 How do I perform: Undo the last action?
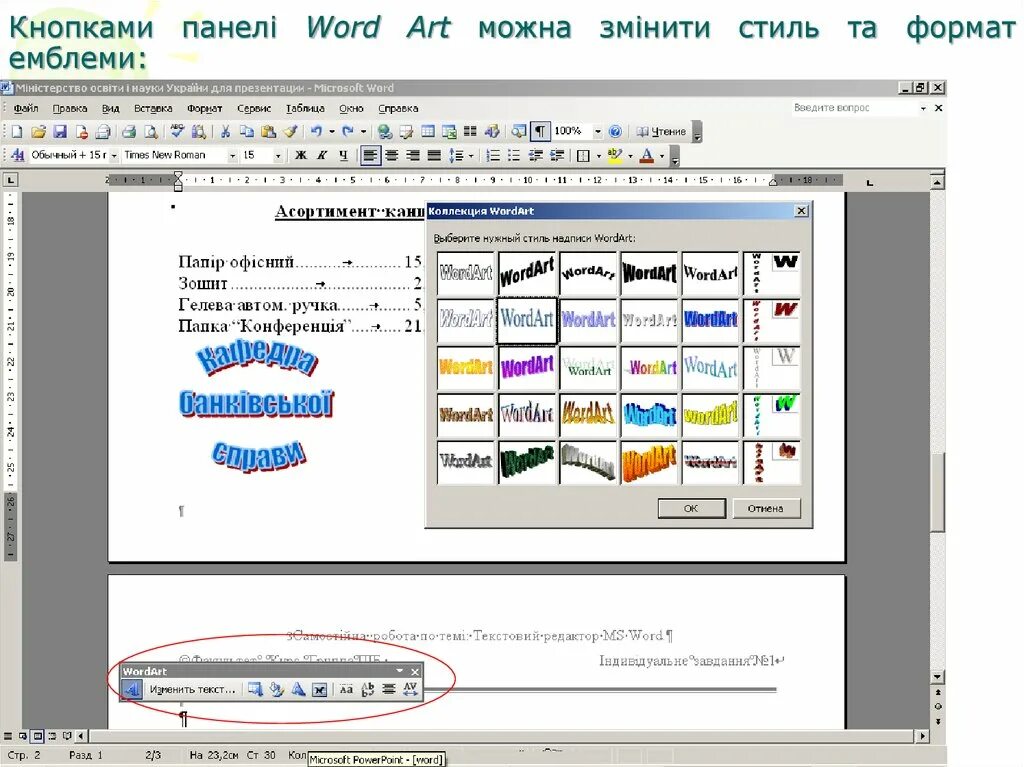(x=316, y=131)
